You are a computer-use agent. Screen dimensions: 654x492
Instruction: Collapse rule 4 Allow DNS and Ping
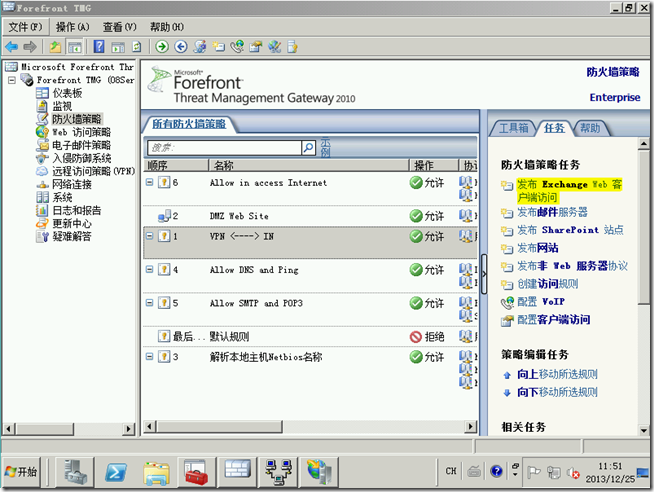coord(149,269)
